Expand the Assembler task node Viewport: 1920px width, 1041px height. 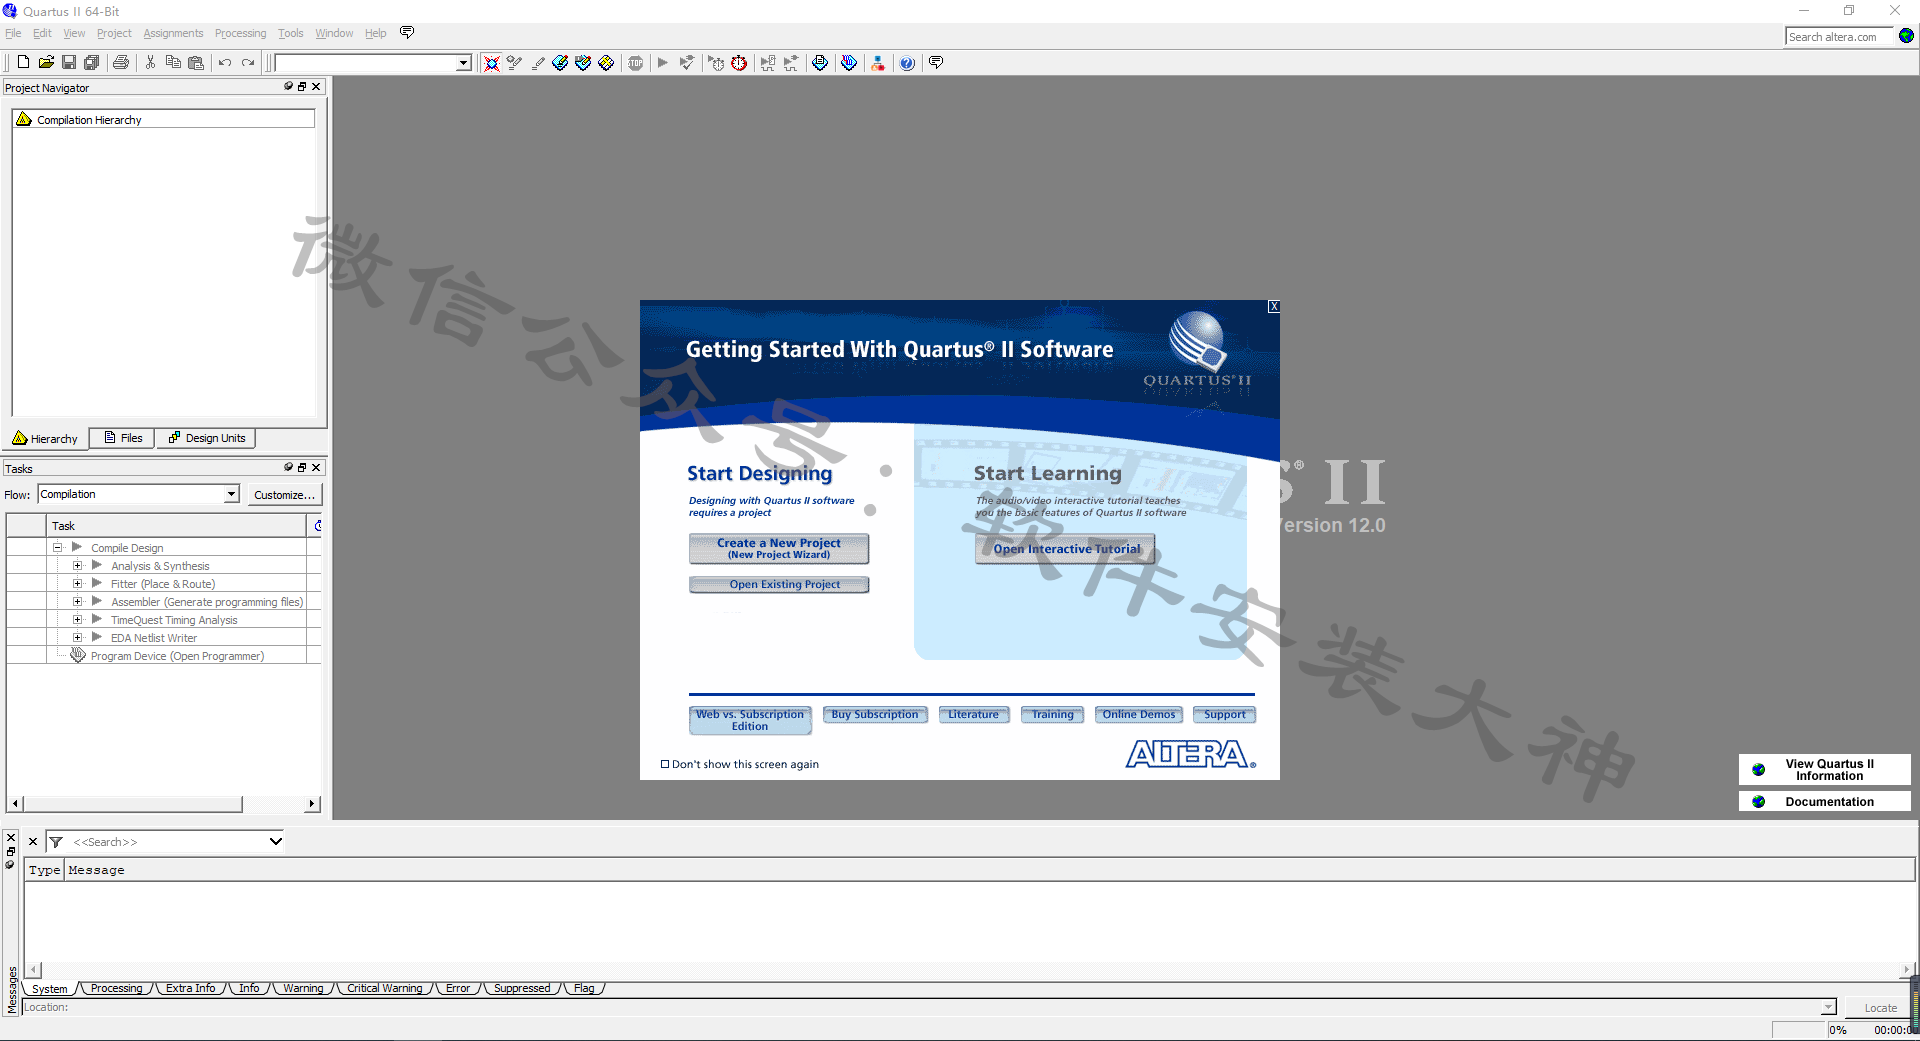pos(78,601)
